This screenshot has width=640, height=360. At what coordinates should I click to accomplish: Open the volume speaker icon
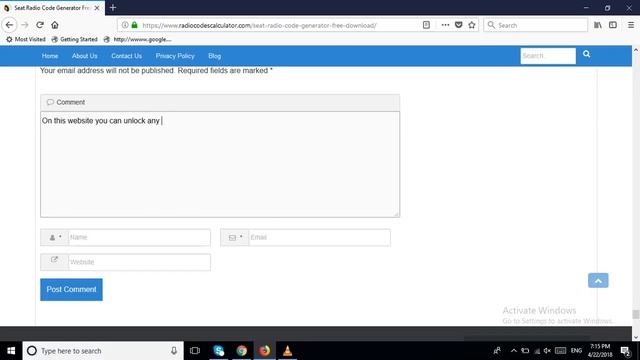tap(547, 351)
